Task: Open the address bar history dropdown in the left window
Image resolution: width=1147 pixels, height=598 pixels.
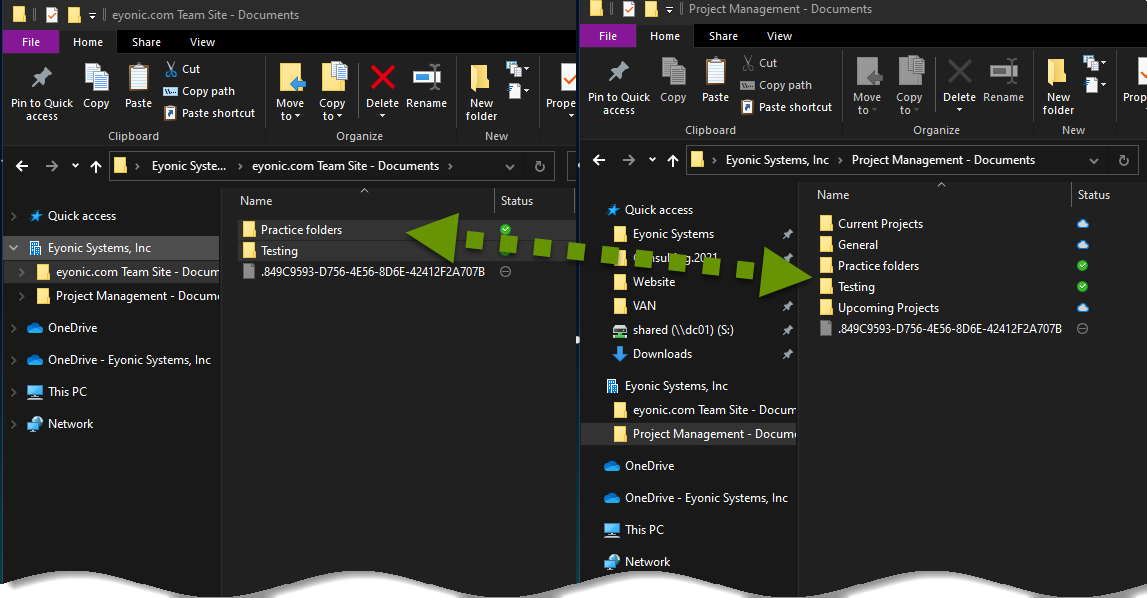Action: click(509, 166)
